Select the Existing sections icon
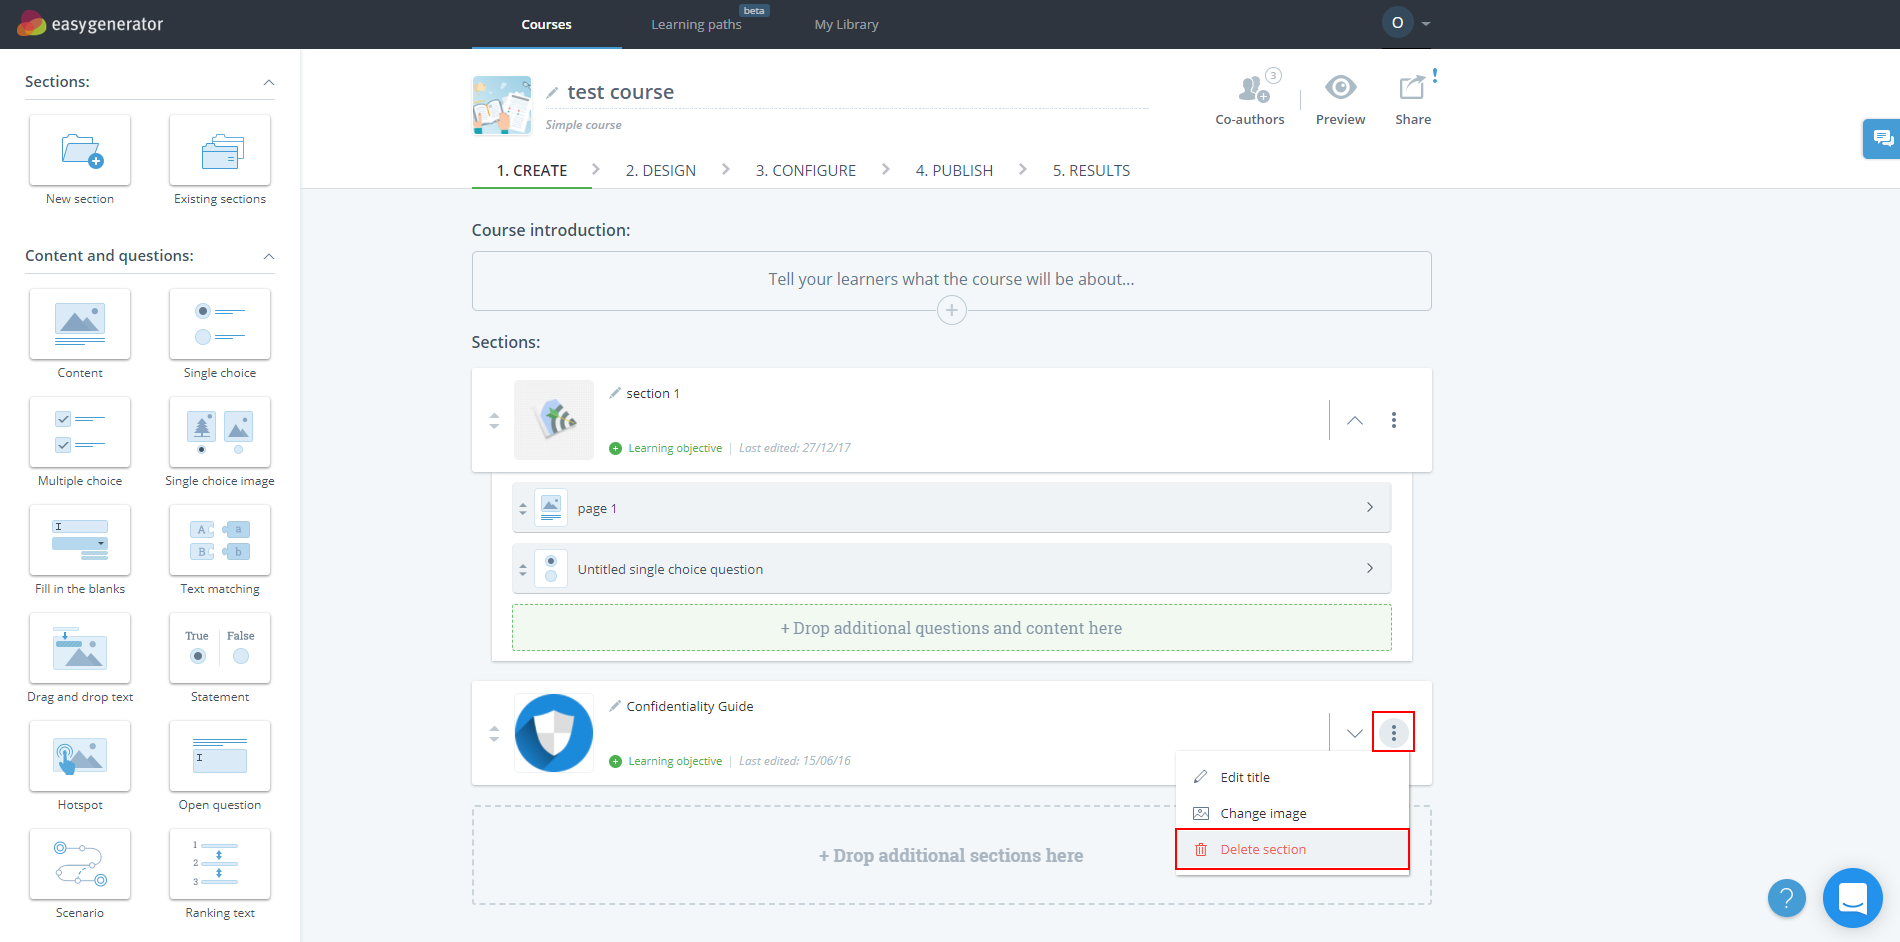Image resolution: width=1900 pixels, height=942 pixels. point(220,150)
